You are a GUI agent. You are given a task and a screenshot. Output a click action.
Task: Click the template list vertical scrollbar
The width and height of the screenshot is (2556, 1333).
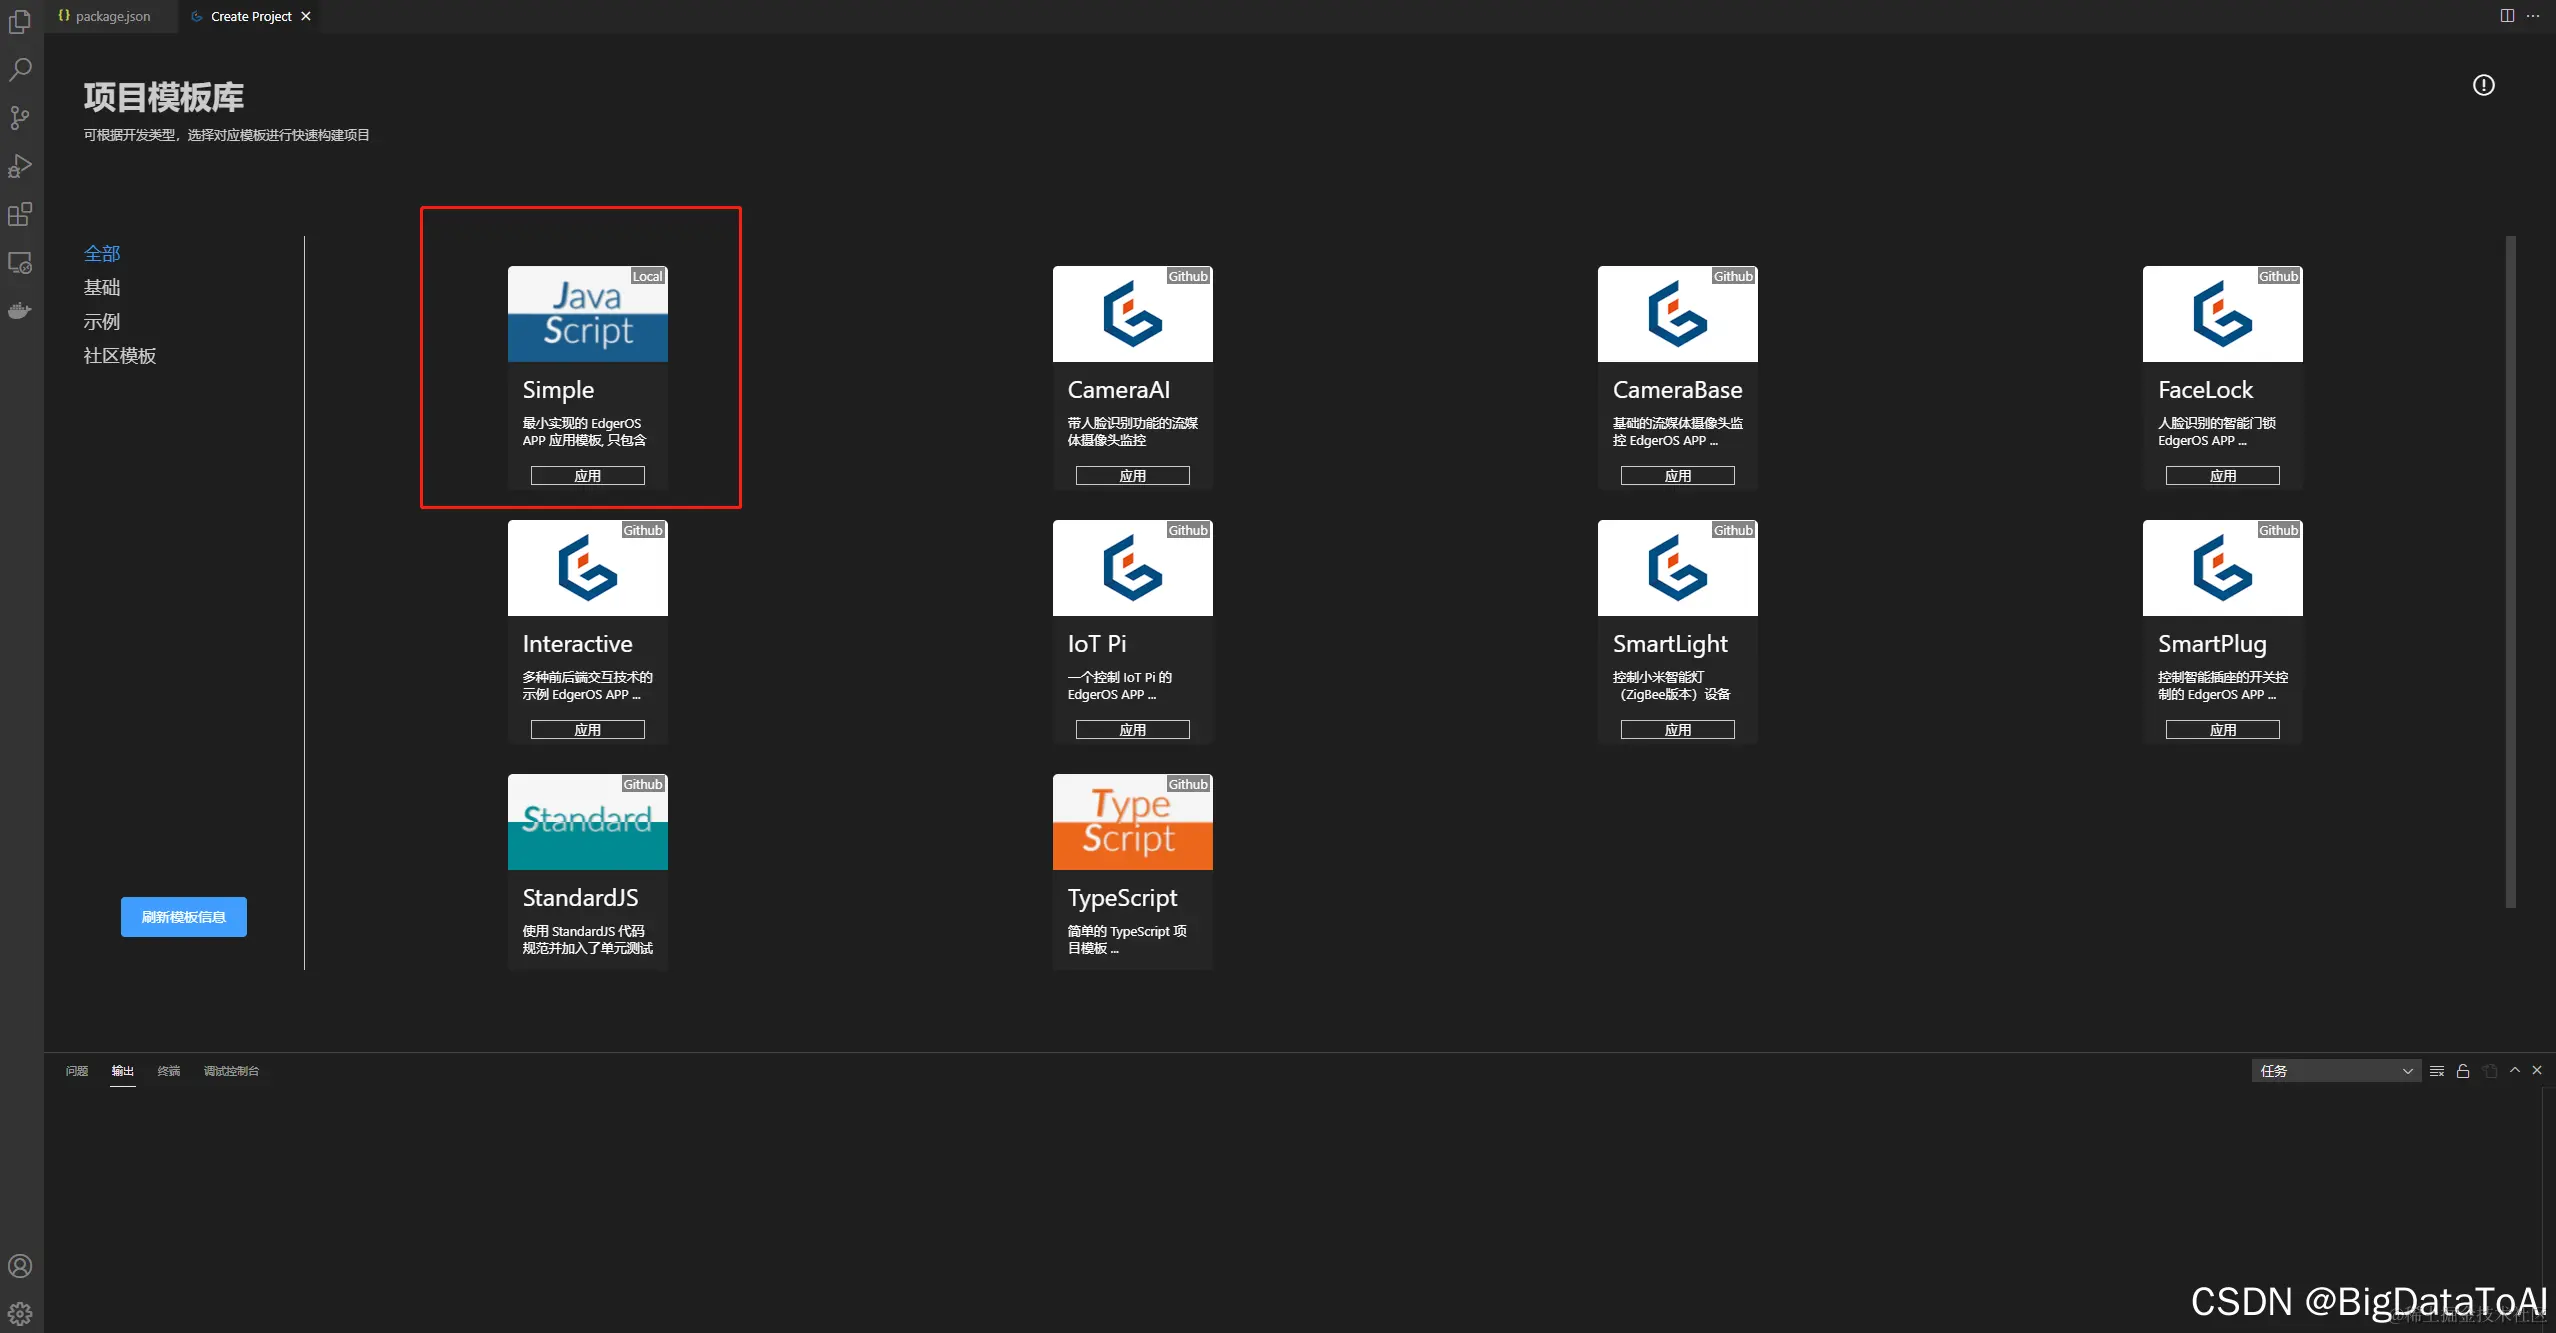[2510, 570]
